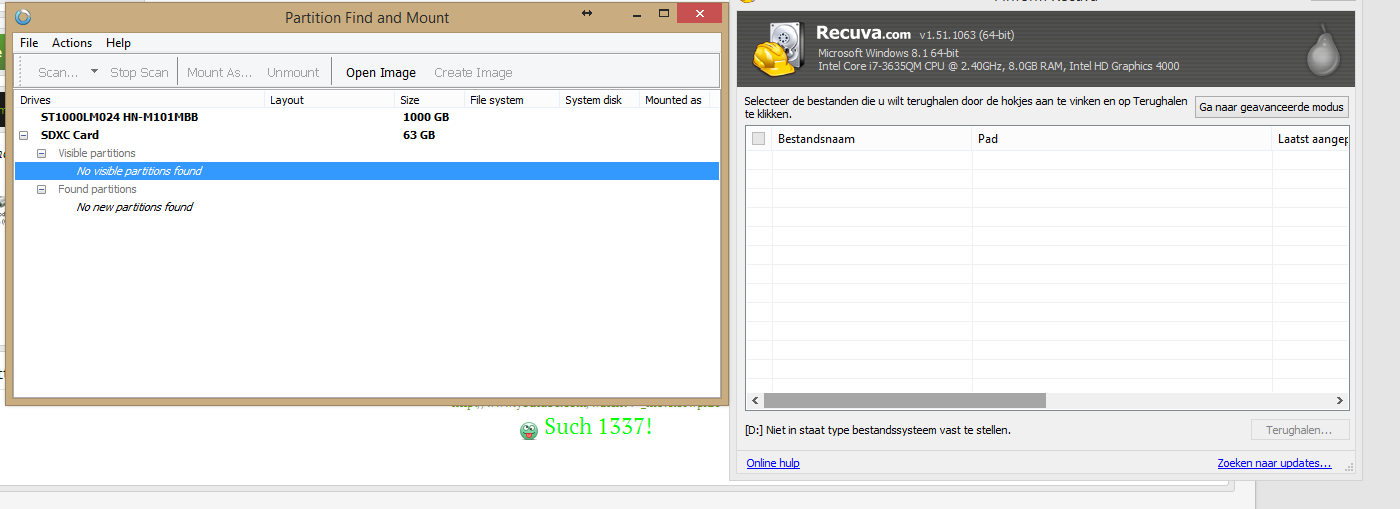Click the 'Such 1337!' green text
The width and height of the screenshot is (1400, 509).
click(x=598, y=427)
